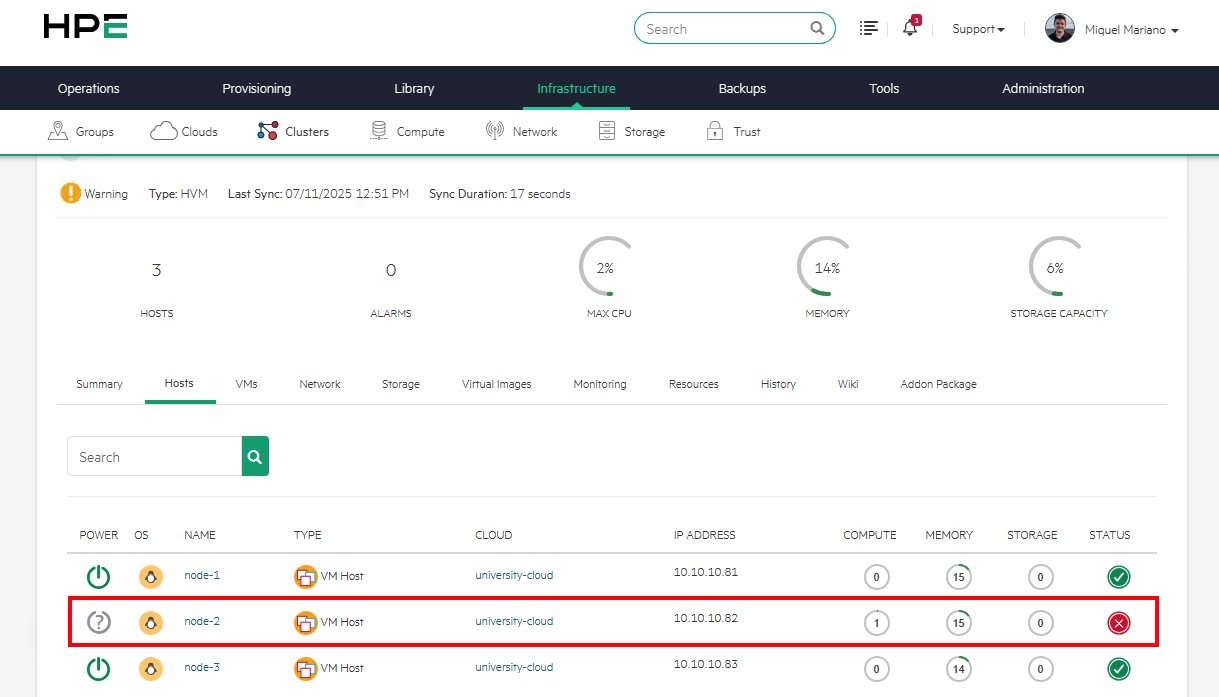Switch to the Monitoring tab

tap(599, 384)
